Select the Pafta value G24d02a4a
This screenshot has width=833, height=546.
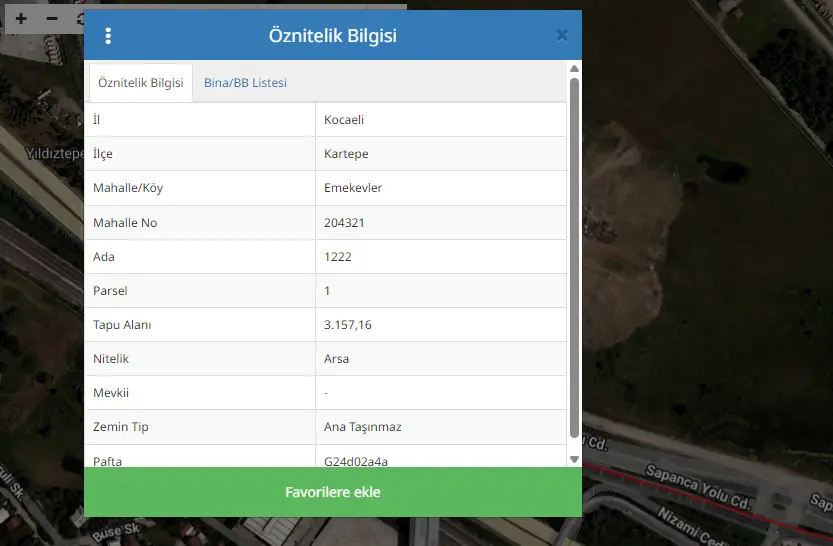pyautogui.click(x=356, y=461)
